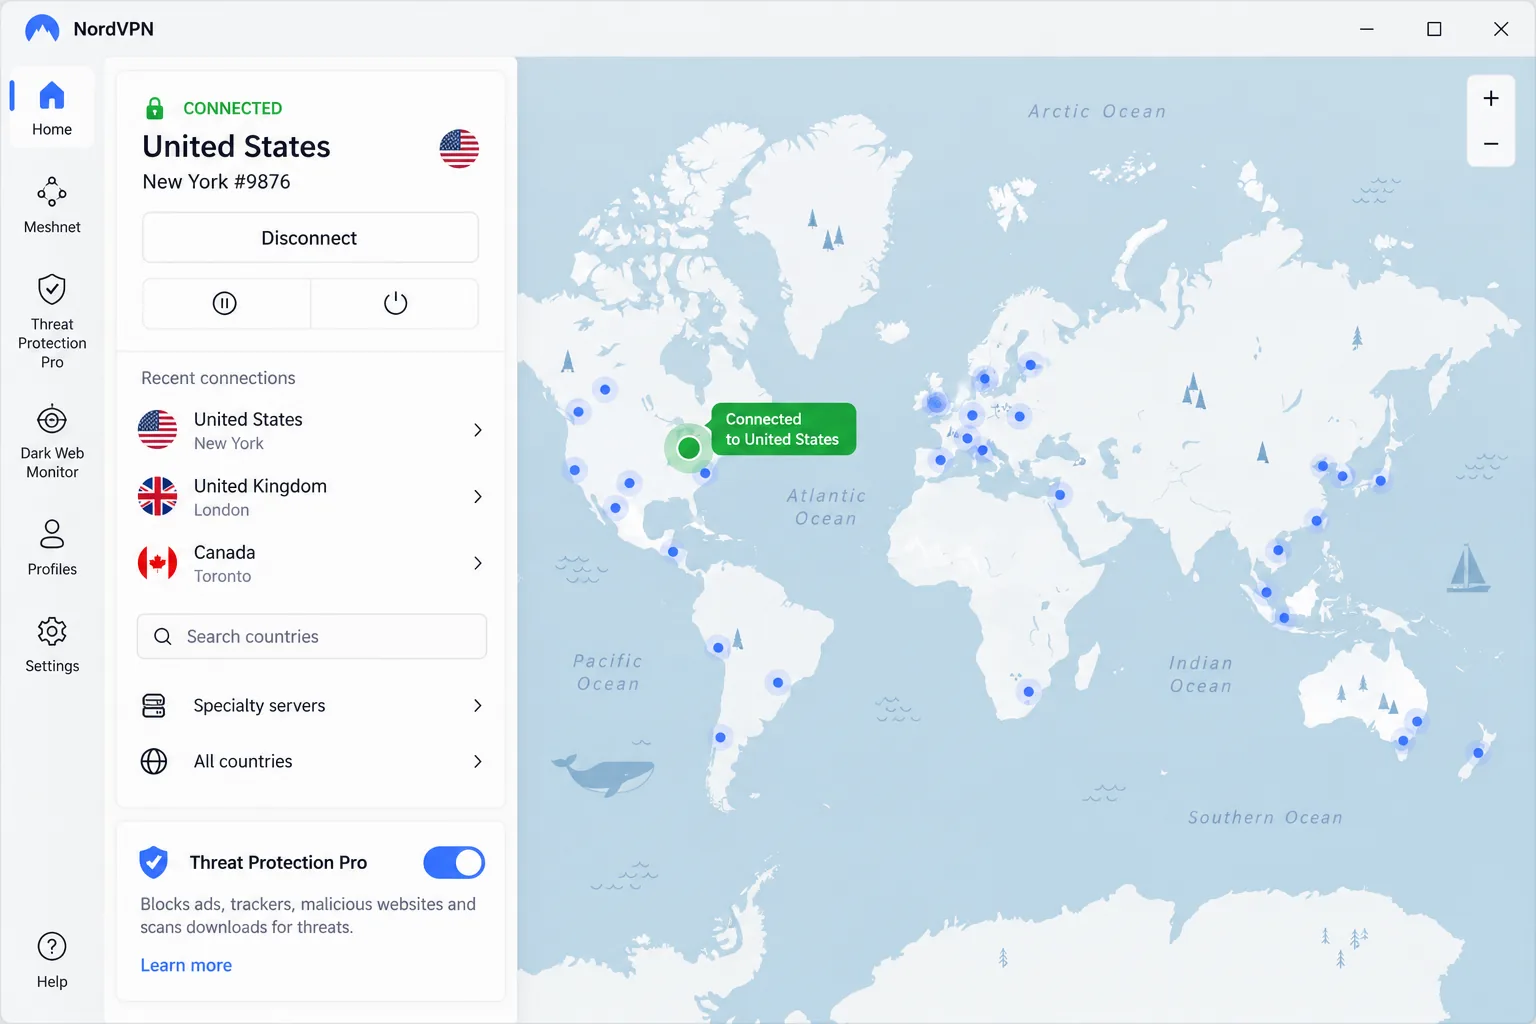Screen dimensions: 1536x1024
Task: Focus the Search countries field
Action: click(x=312, y=637)
